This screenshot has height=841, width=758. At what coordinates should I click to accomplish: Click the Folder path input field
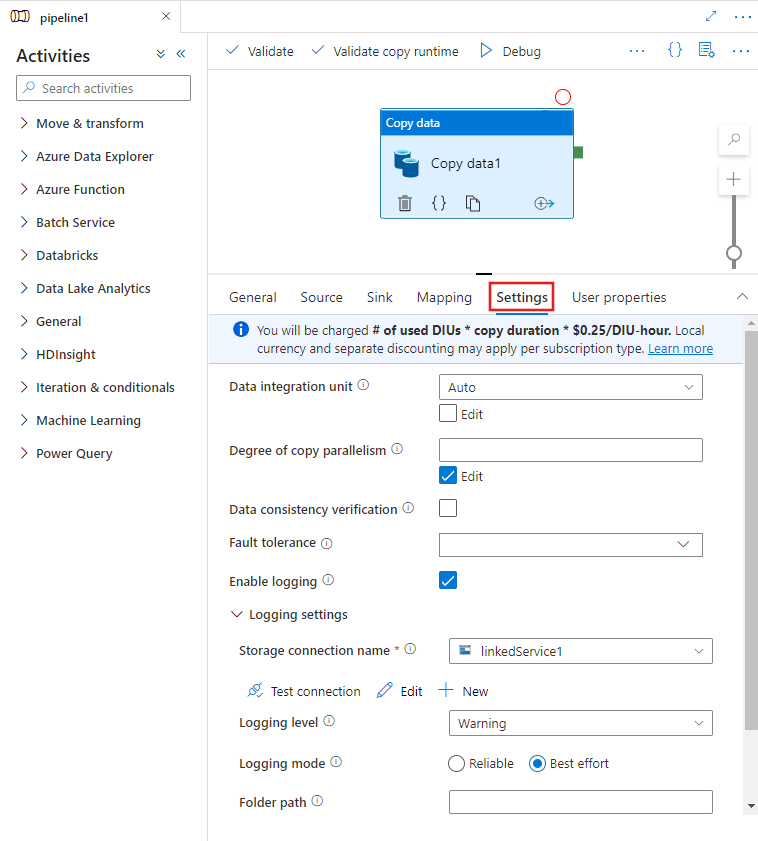pyautogui.click(x=580, y=801)
